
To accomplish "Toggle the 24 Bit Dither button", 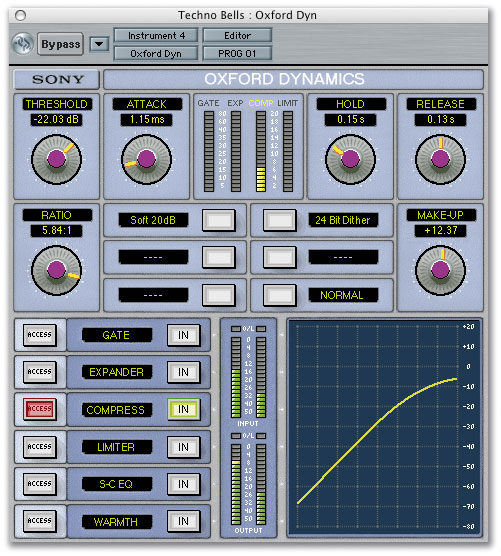I will coord(280,220).
